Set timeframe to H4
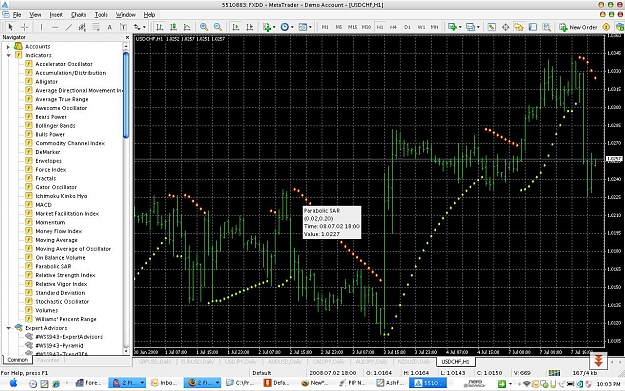625x391 pixels. pyautogui.click(x=393, y=27)
